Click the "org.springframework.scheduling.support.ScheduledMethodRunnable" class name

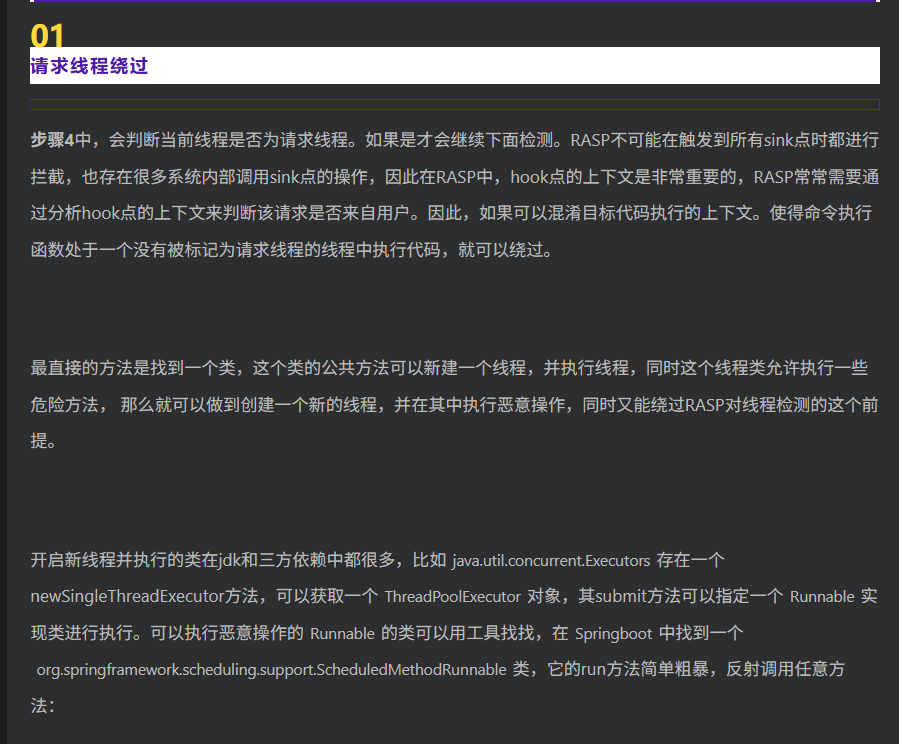click(271, 669)
